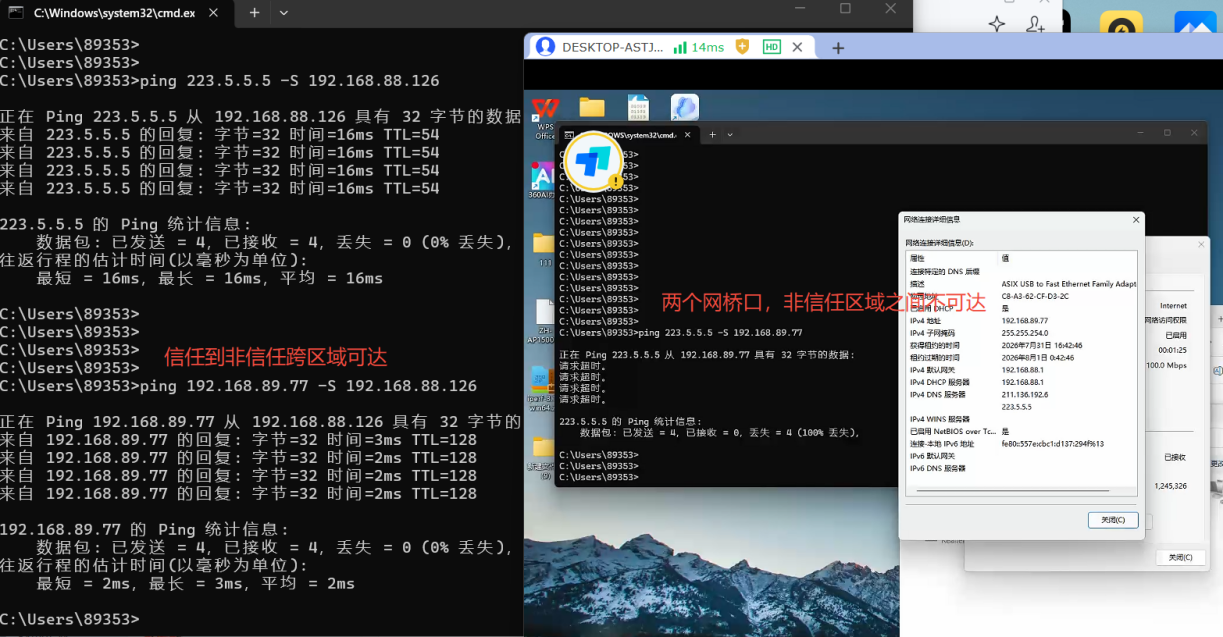1223x637 pixels.
Task: Click the ASIX USB adapter description value
Action: coord(1068,284)
